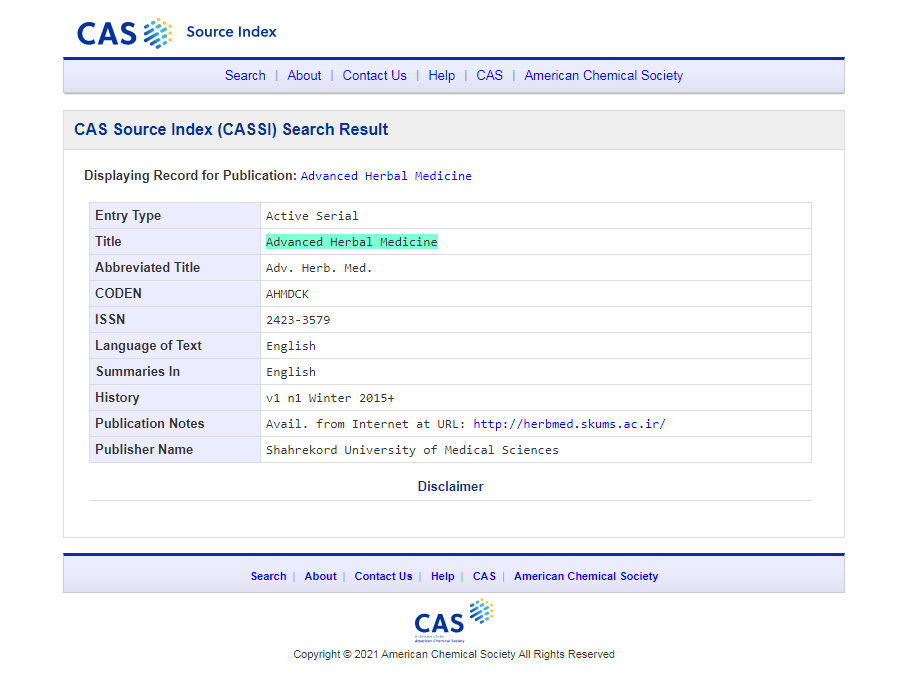Click the Title row label
Screen dimensions: 898x683
108,242
